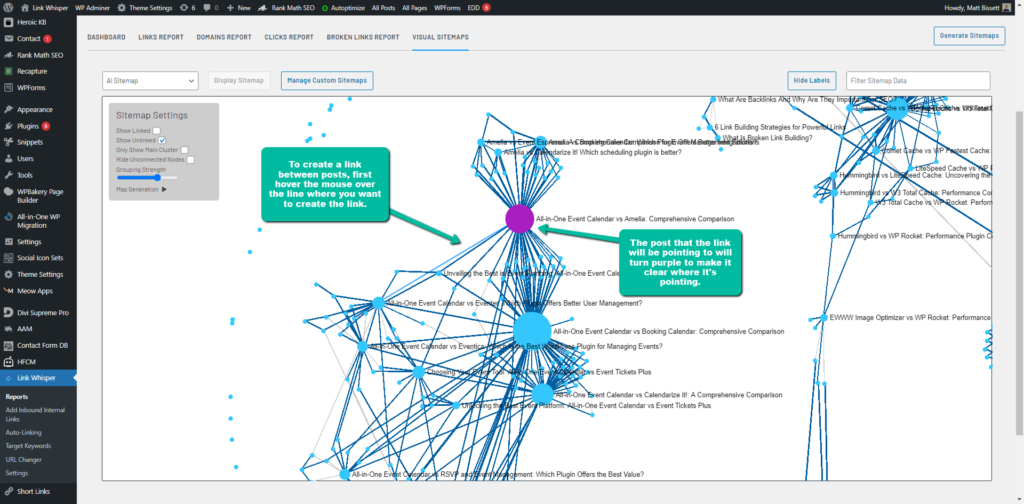
Task: Click the Filter Sitemap Data search field
Action: tap(917, 80)
